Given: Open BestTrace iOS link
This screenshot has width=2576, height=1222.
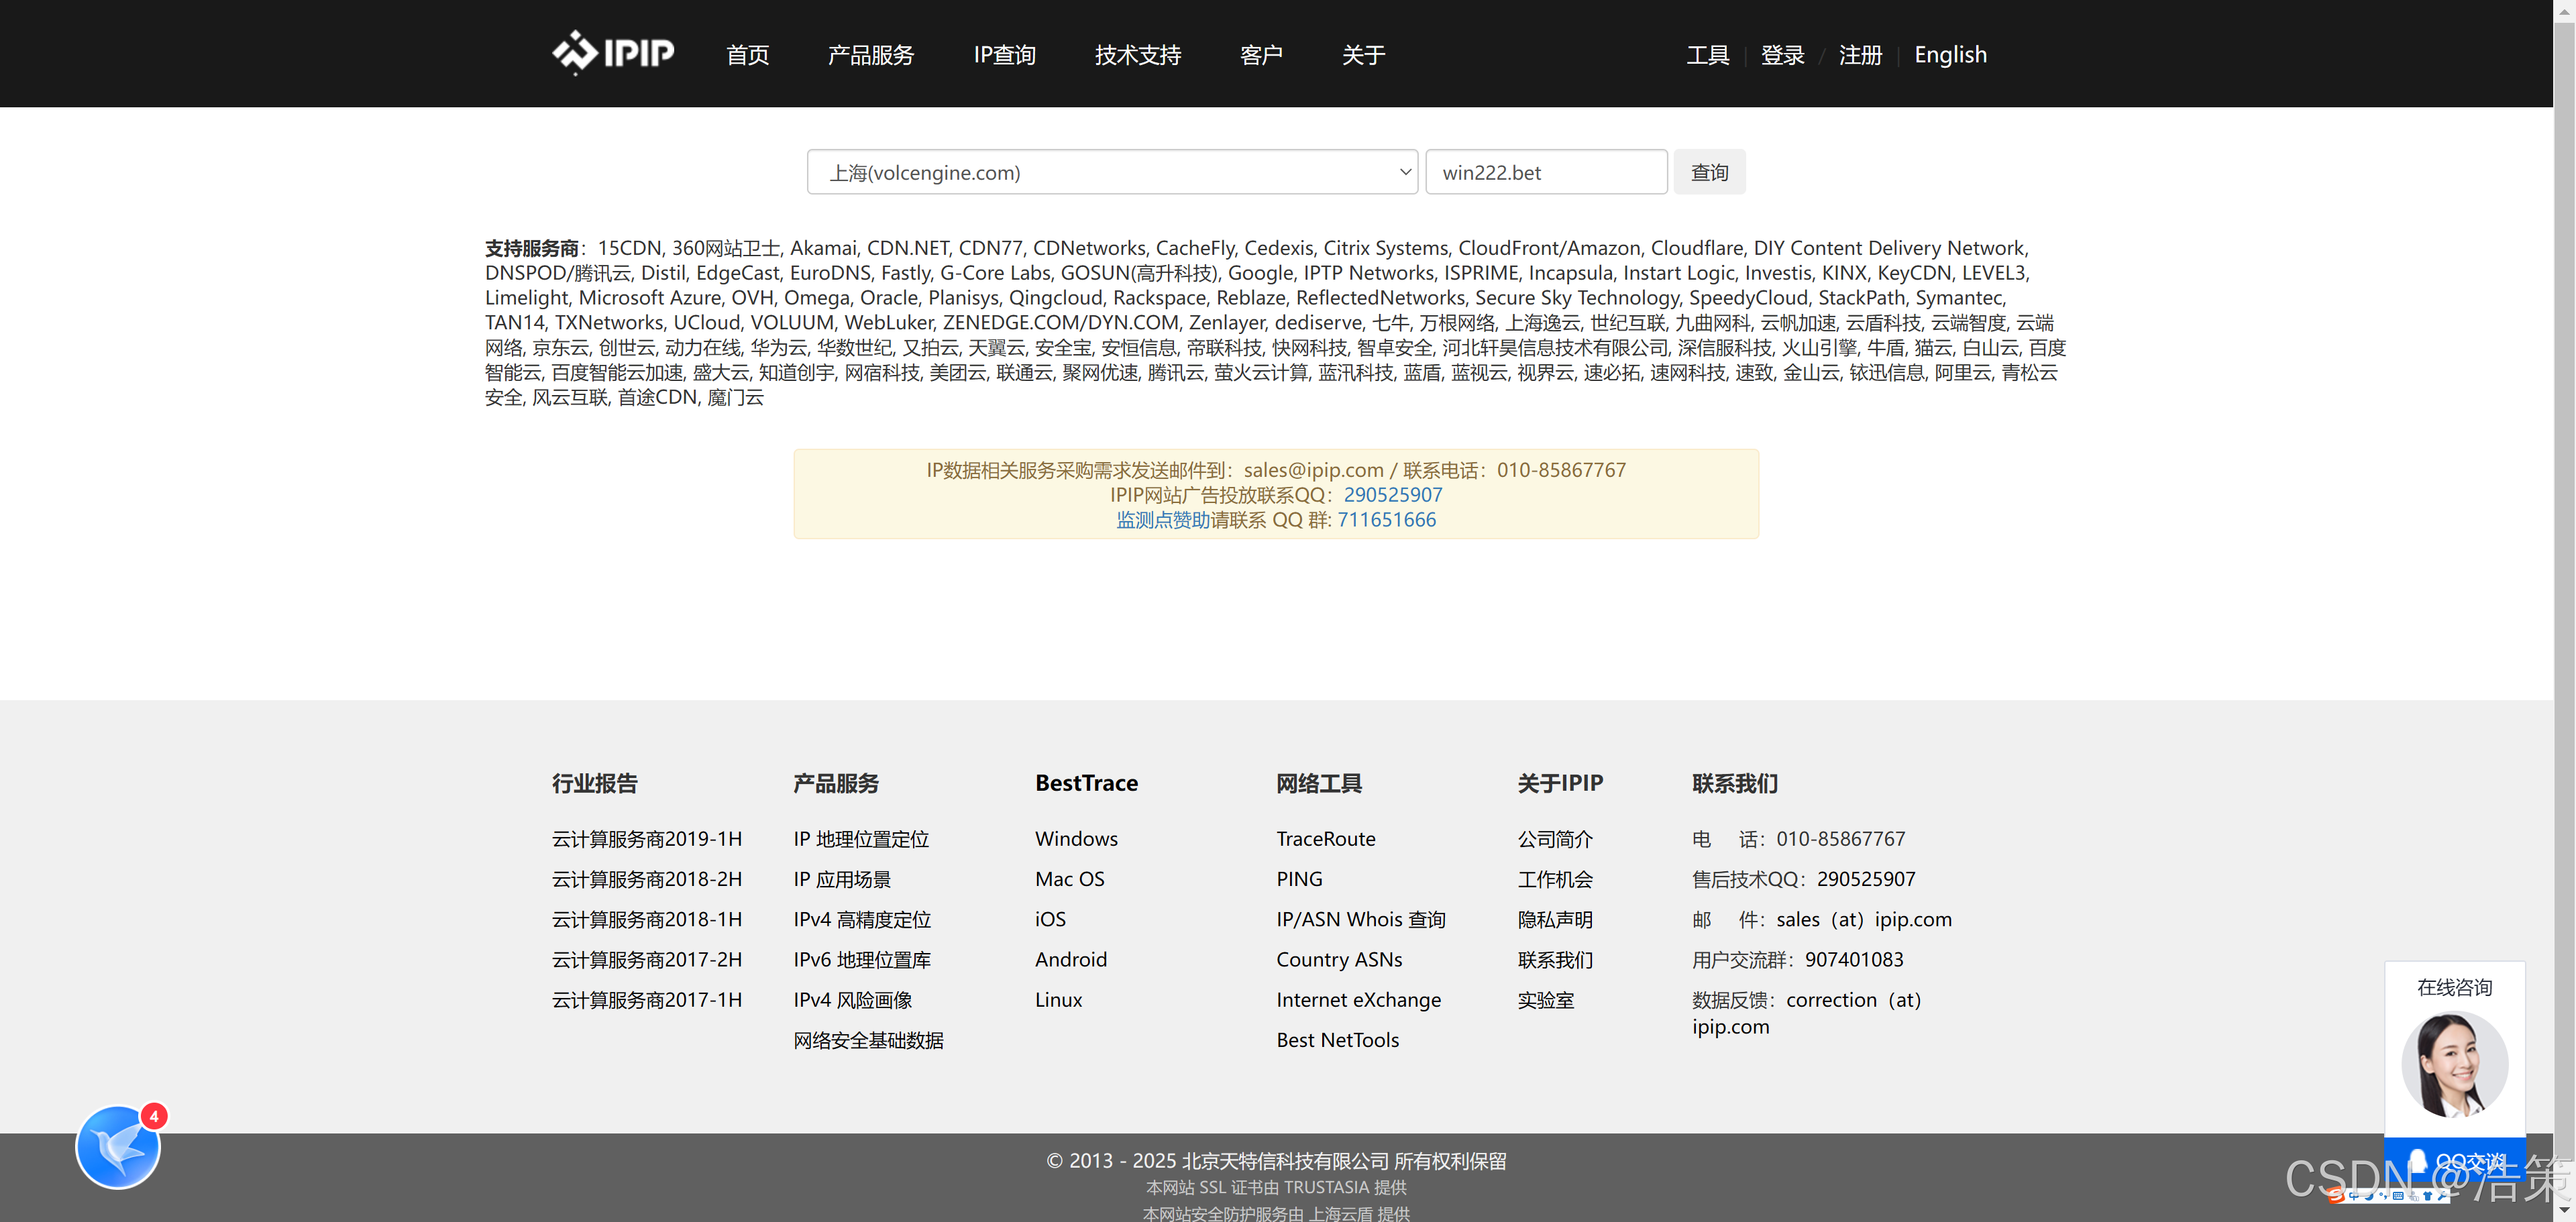Looking at the screenshot, I should (1050, 919).
